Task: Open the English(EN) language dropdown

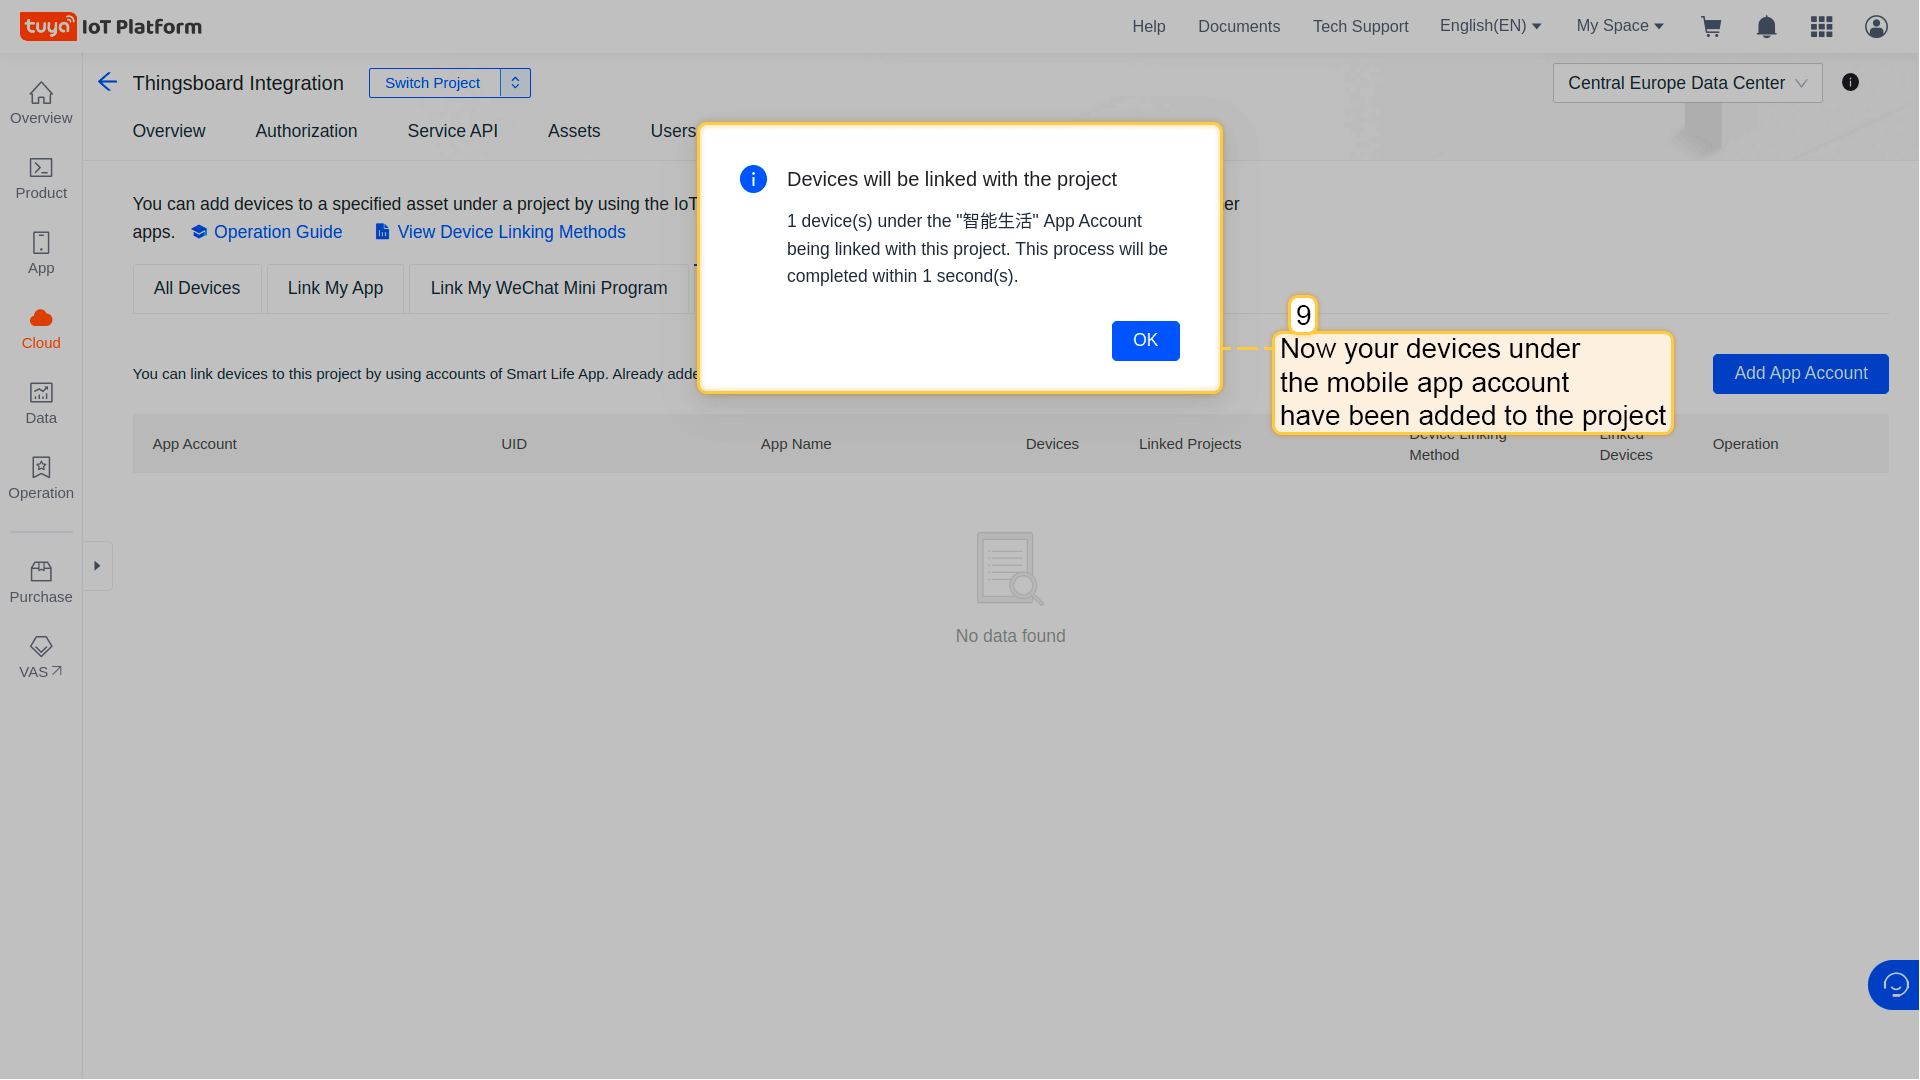Action: pyautogui.click(x=1490, y=26)
